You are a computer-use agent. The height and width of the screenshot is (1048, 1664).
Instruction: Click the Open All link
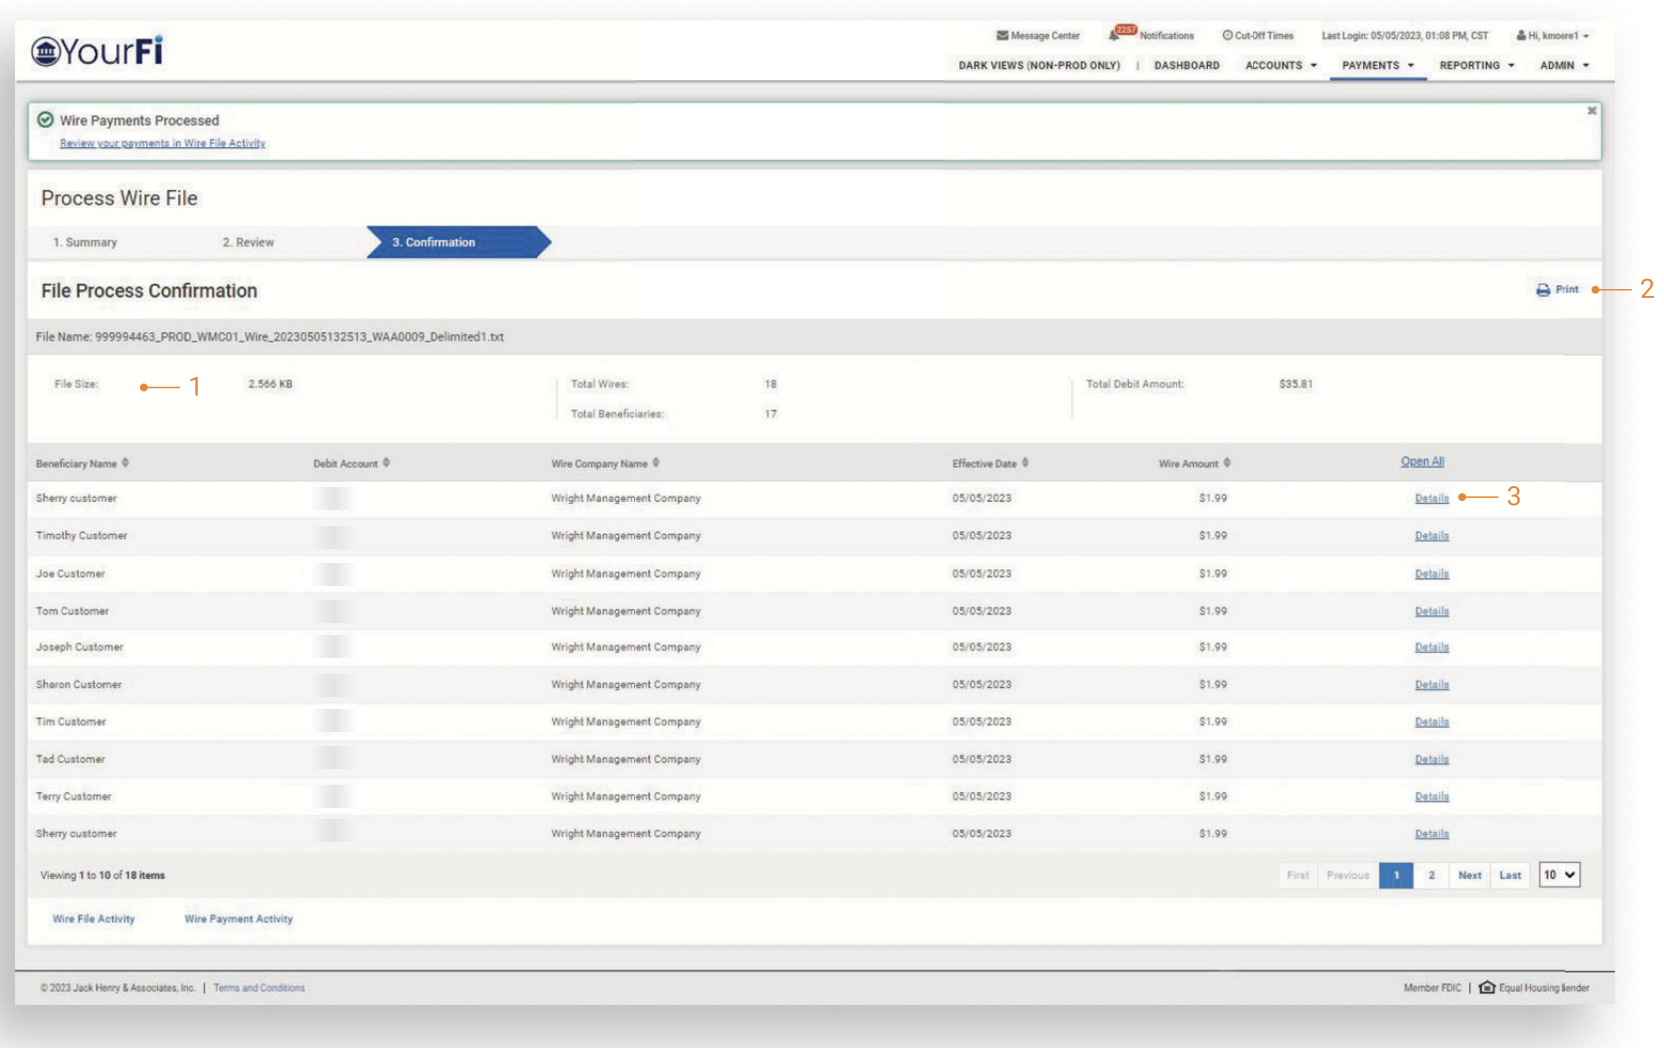(x=1421, y=462)
